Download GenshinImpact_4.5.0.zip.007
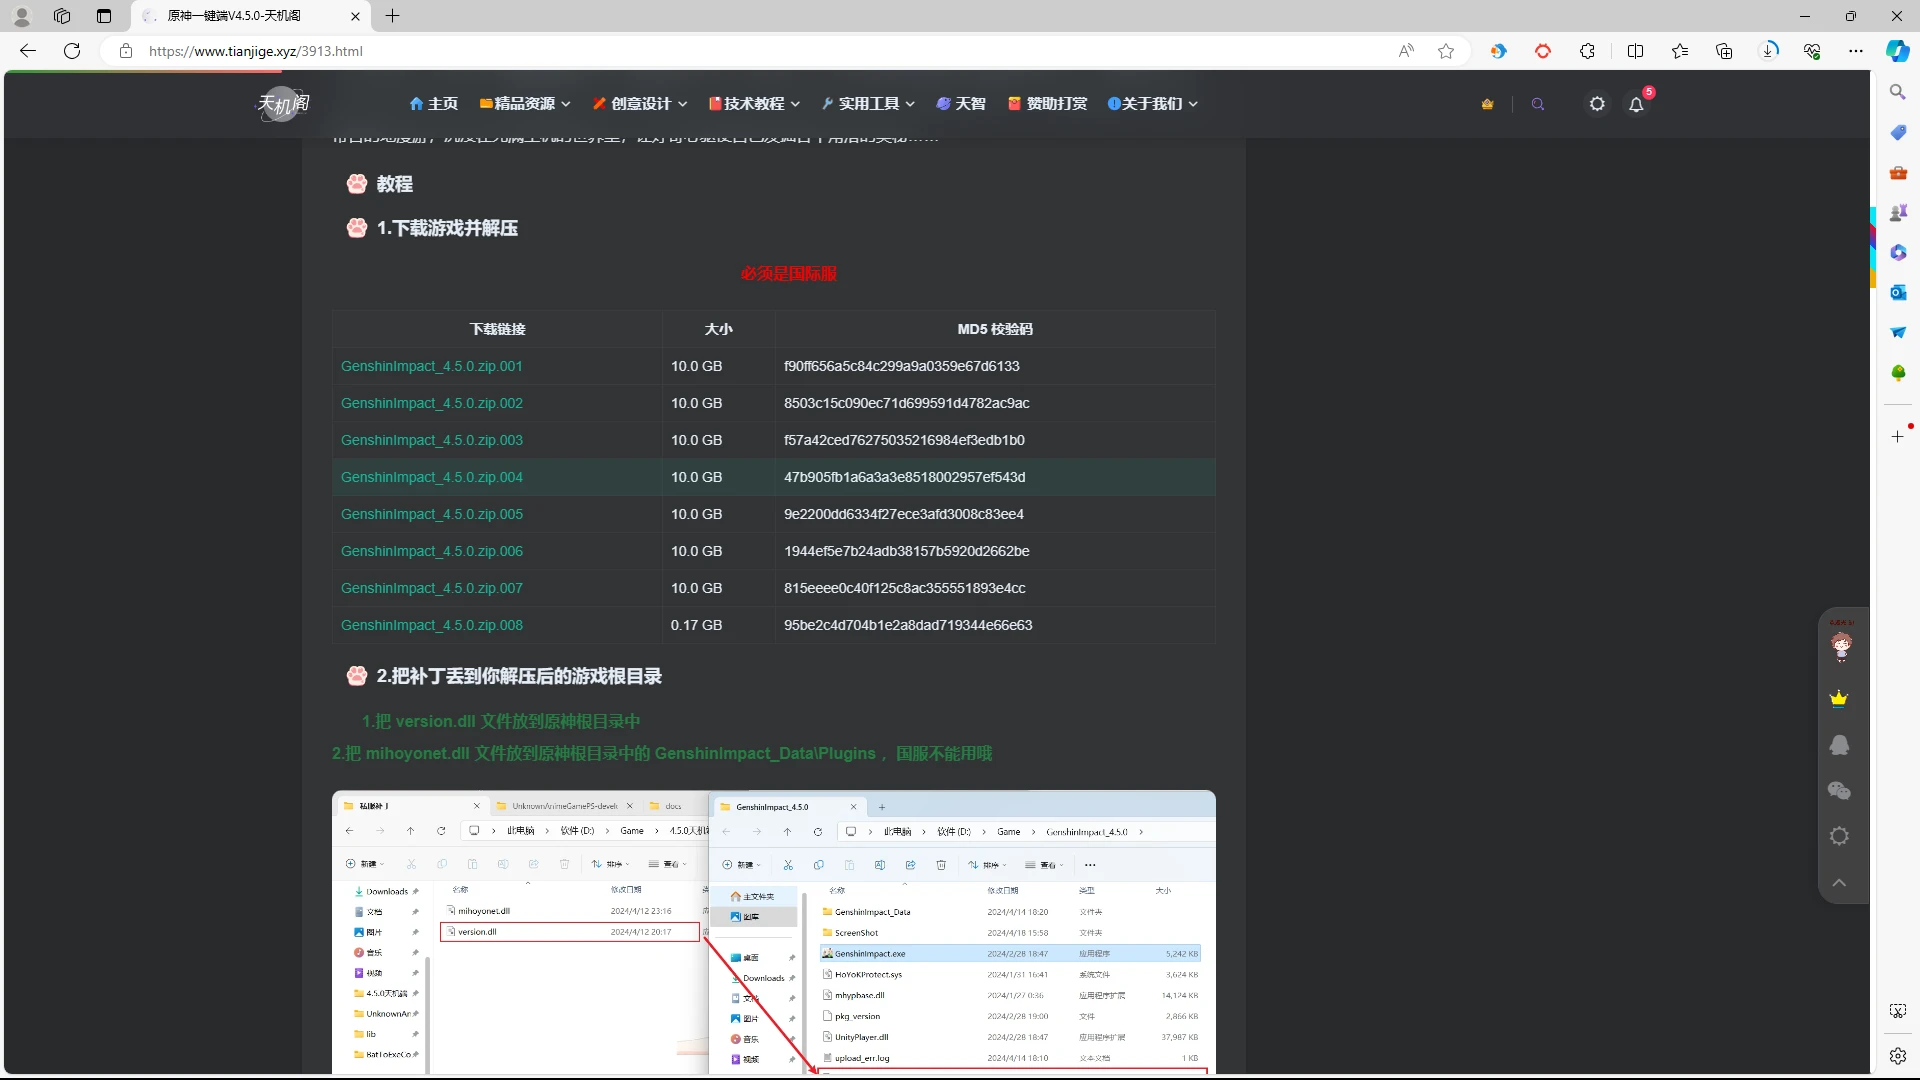 (431, 588)
